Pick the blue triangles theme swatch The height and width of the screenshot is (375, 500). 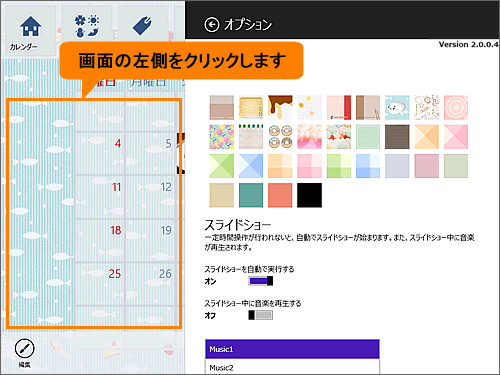click(x=251, y=166)
